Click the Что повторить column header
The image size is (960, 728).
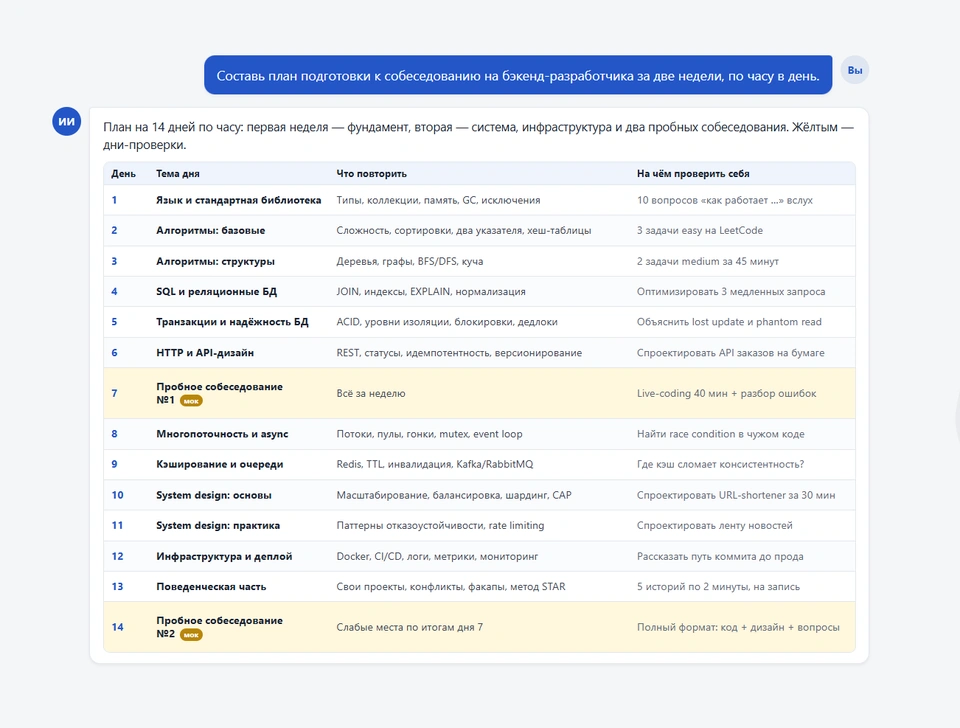[372, 174]
